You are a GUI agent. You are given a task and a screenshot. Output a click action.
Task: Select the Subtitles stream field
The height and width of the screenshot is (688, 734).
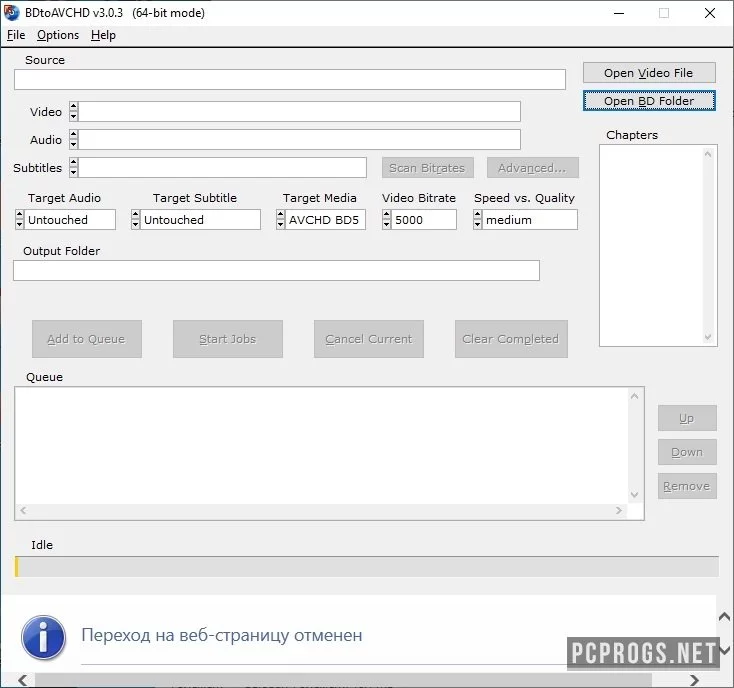[222, 168]
